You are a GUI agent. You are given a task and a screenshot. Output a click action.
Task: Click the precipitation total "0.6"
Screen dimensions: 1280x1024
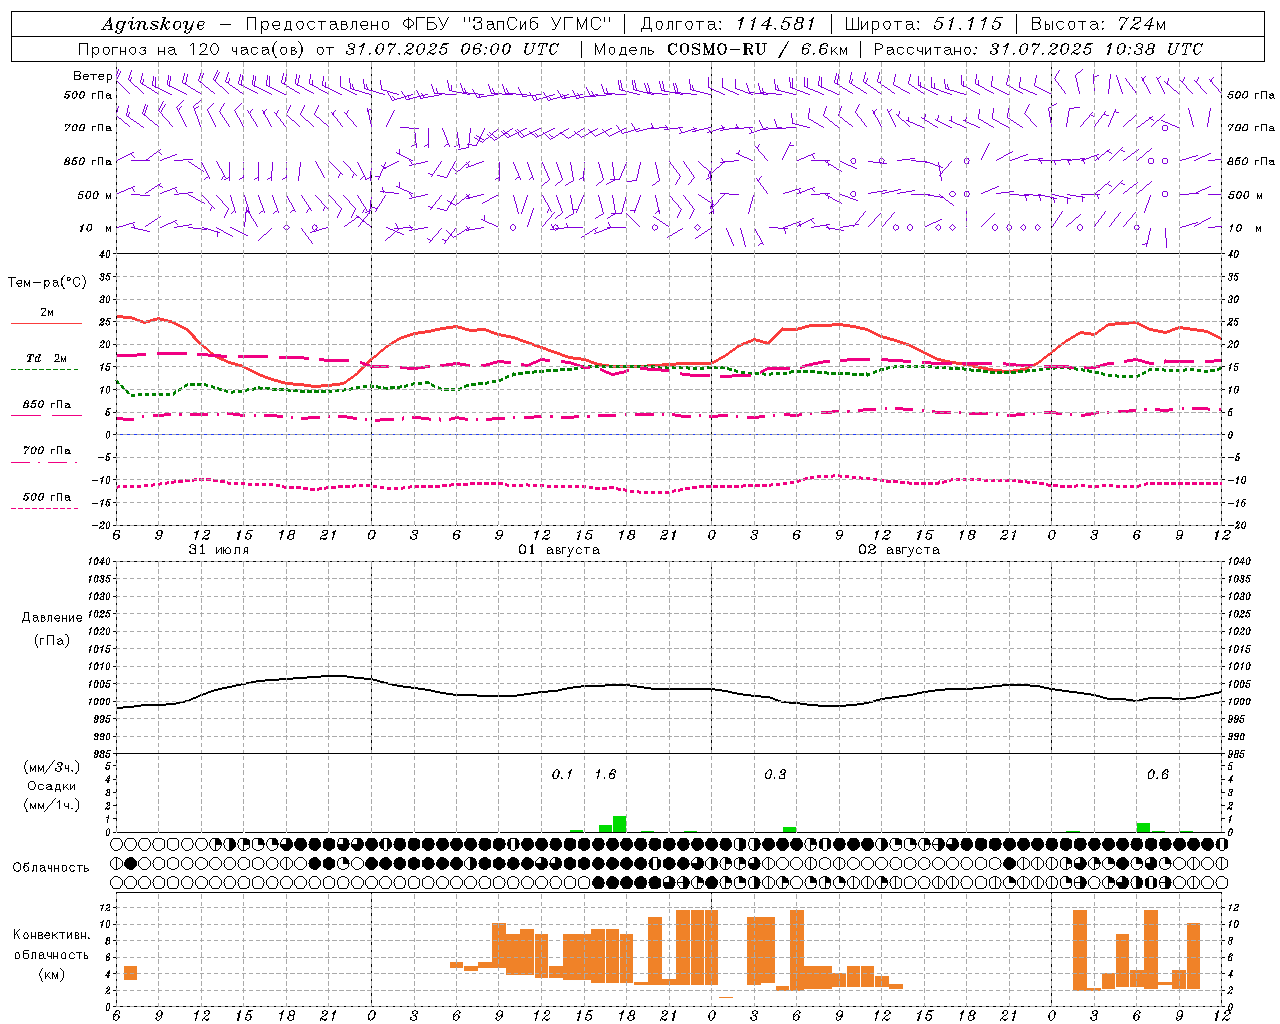point(1158,774)
